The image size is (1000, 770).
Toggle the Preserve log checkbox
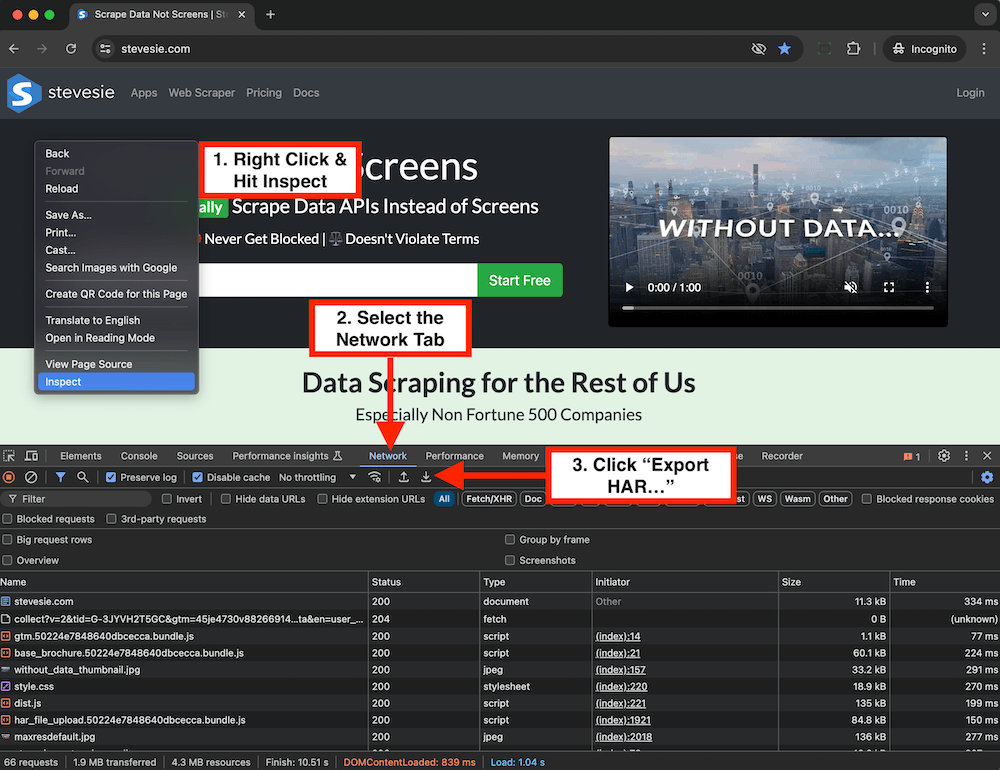tap(111, 477)
